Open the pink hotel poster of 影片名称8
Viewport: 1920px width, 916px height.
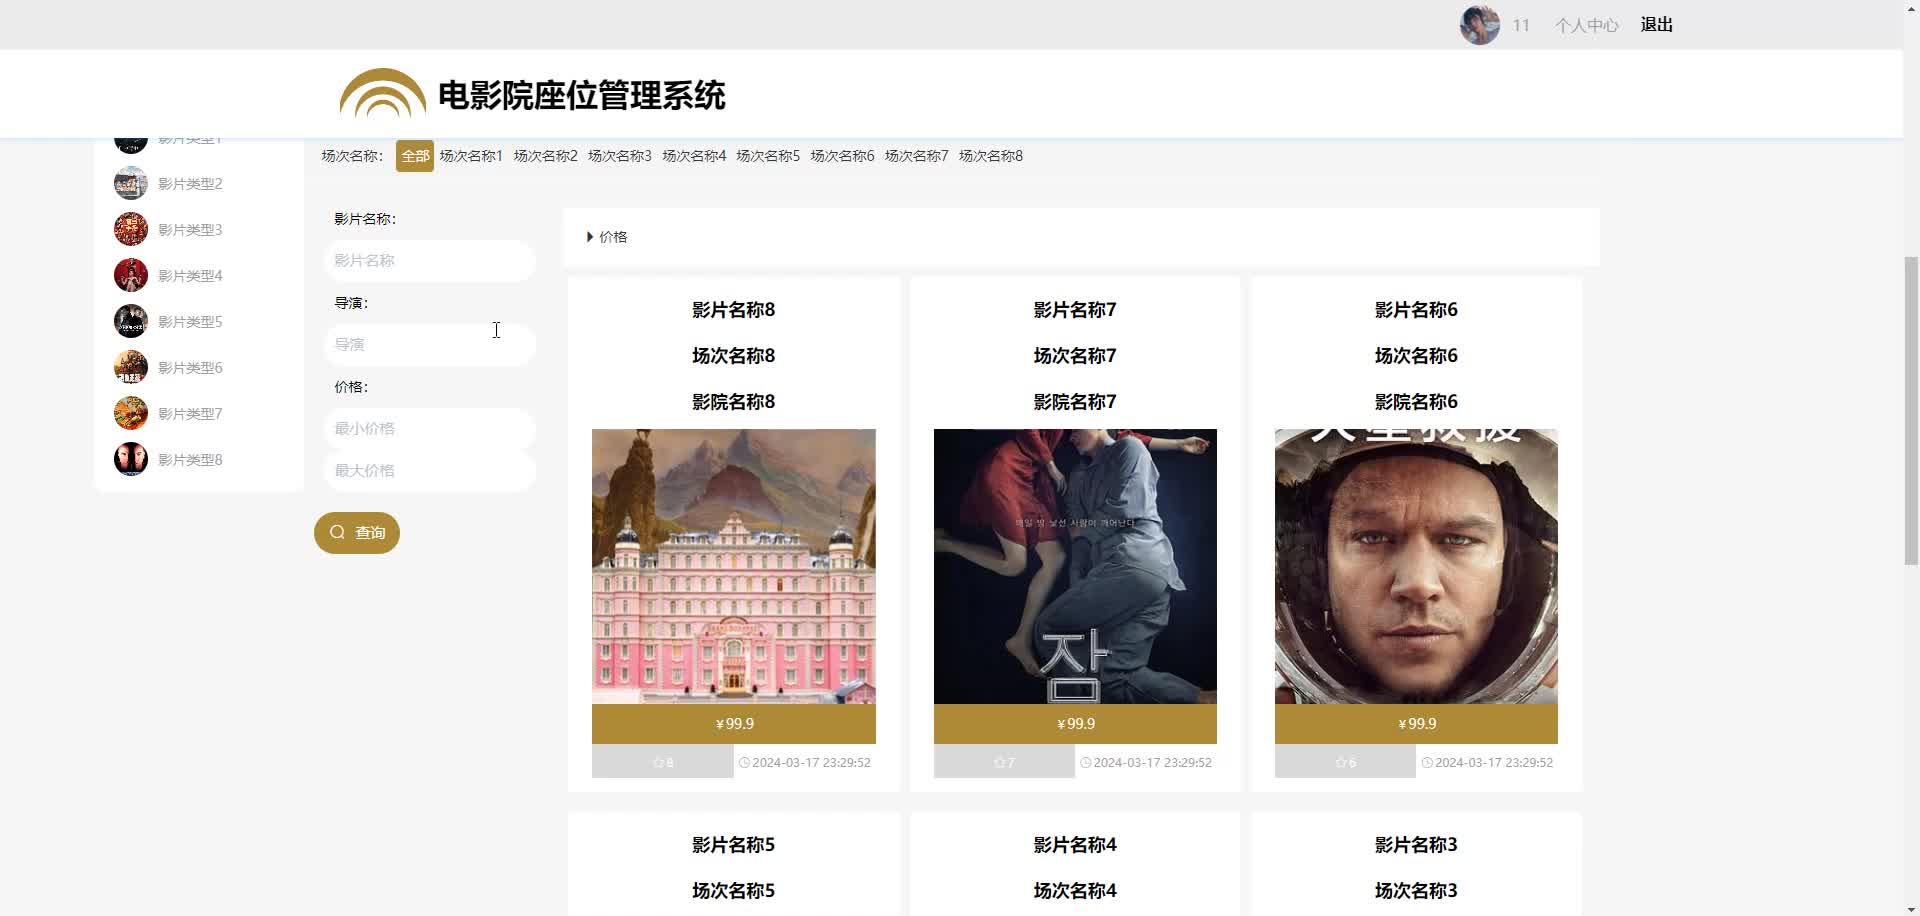[x=734, y=566]
